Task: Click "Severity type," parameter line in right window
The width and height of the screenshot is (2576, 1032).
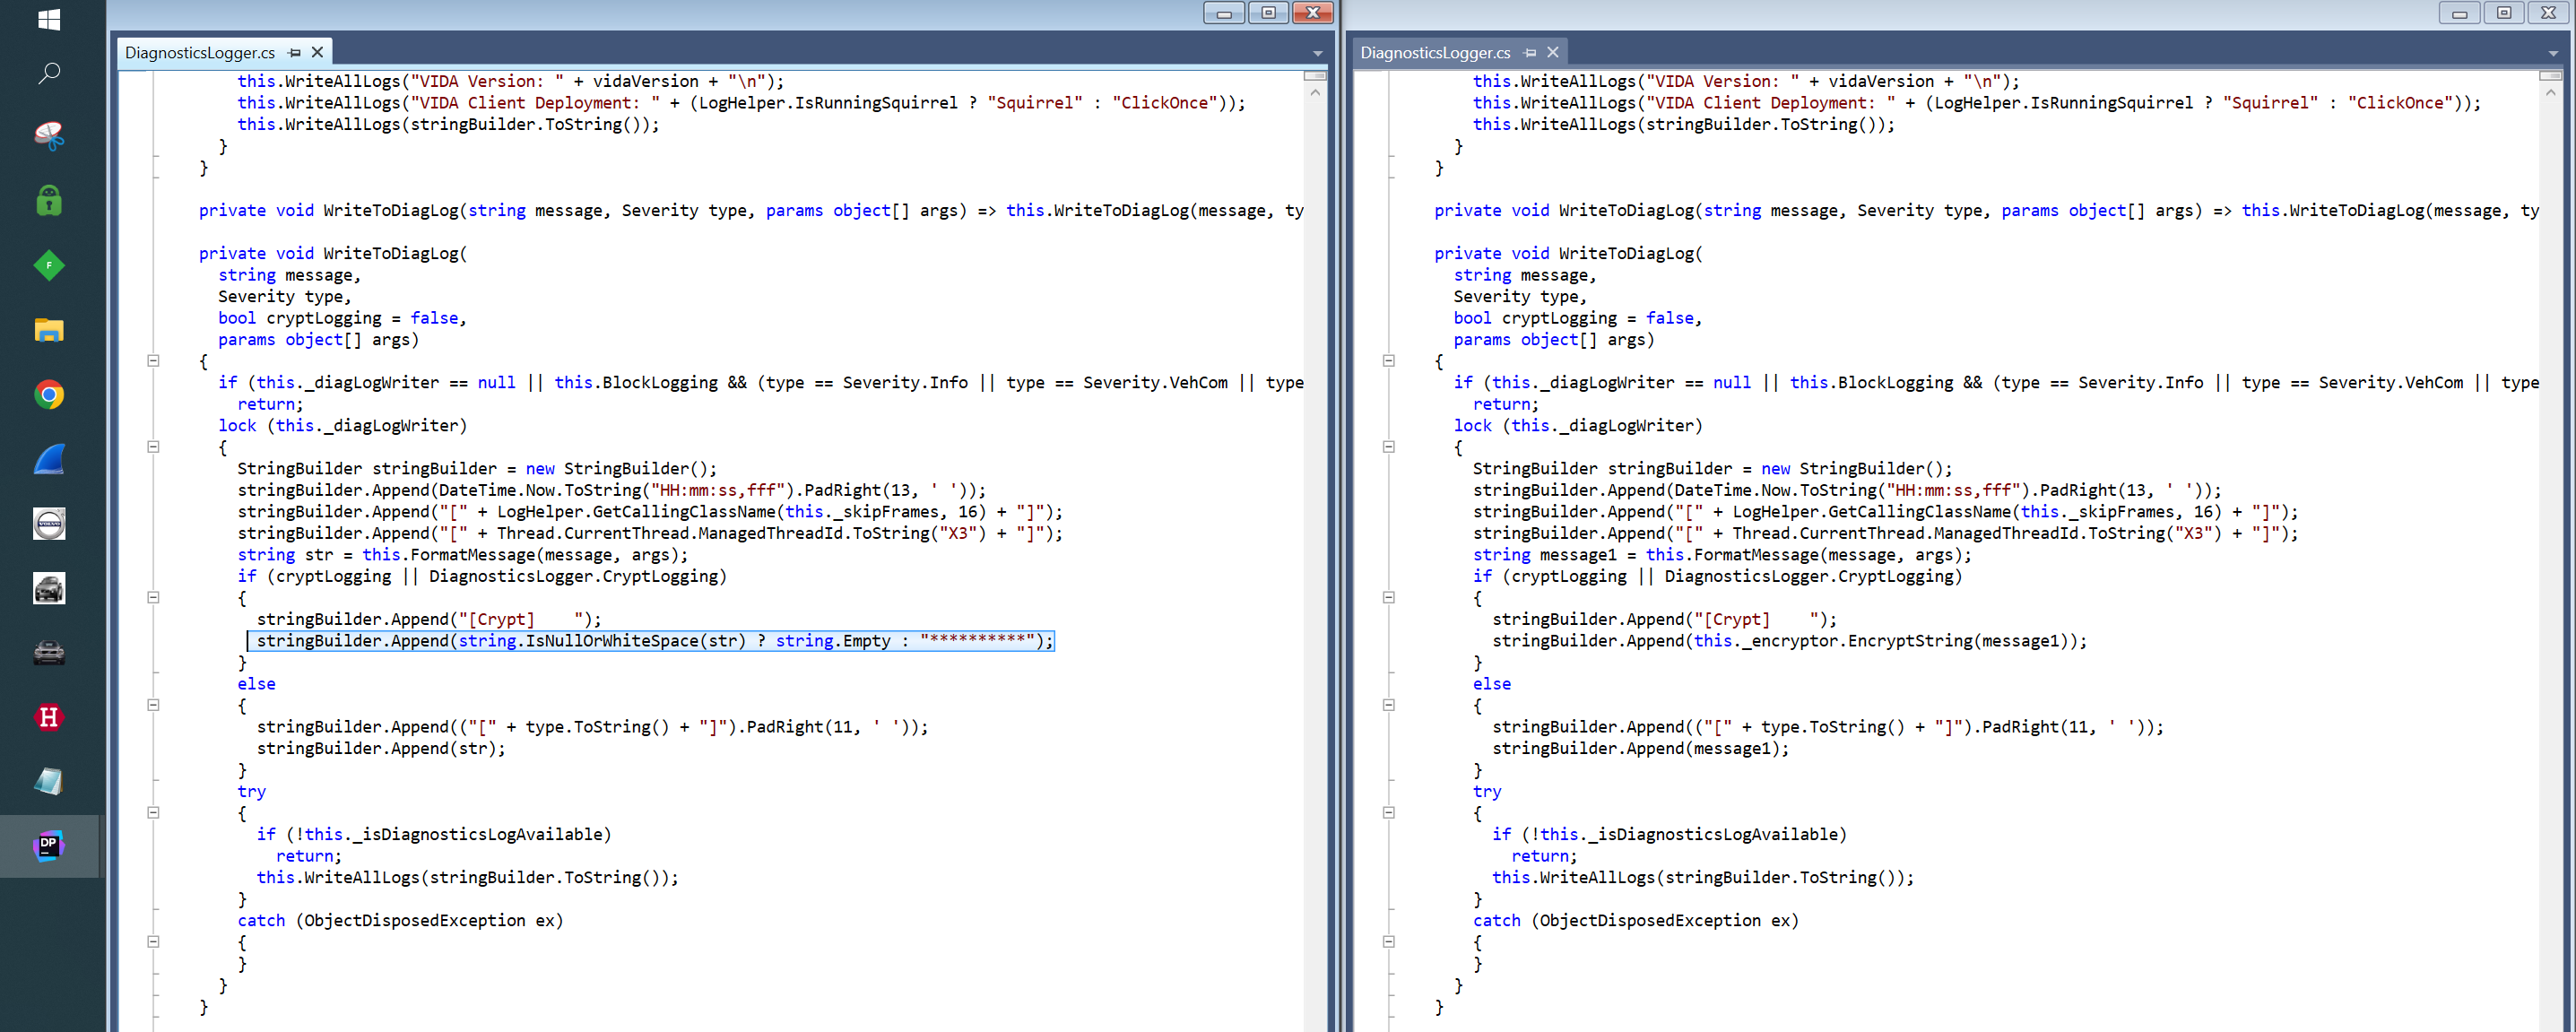Action: [x=1520, y=297]
